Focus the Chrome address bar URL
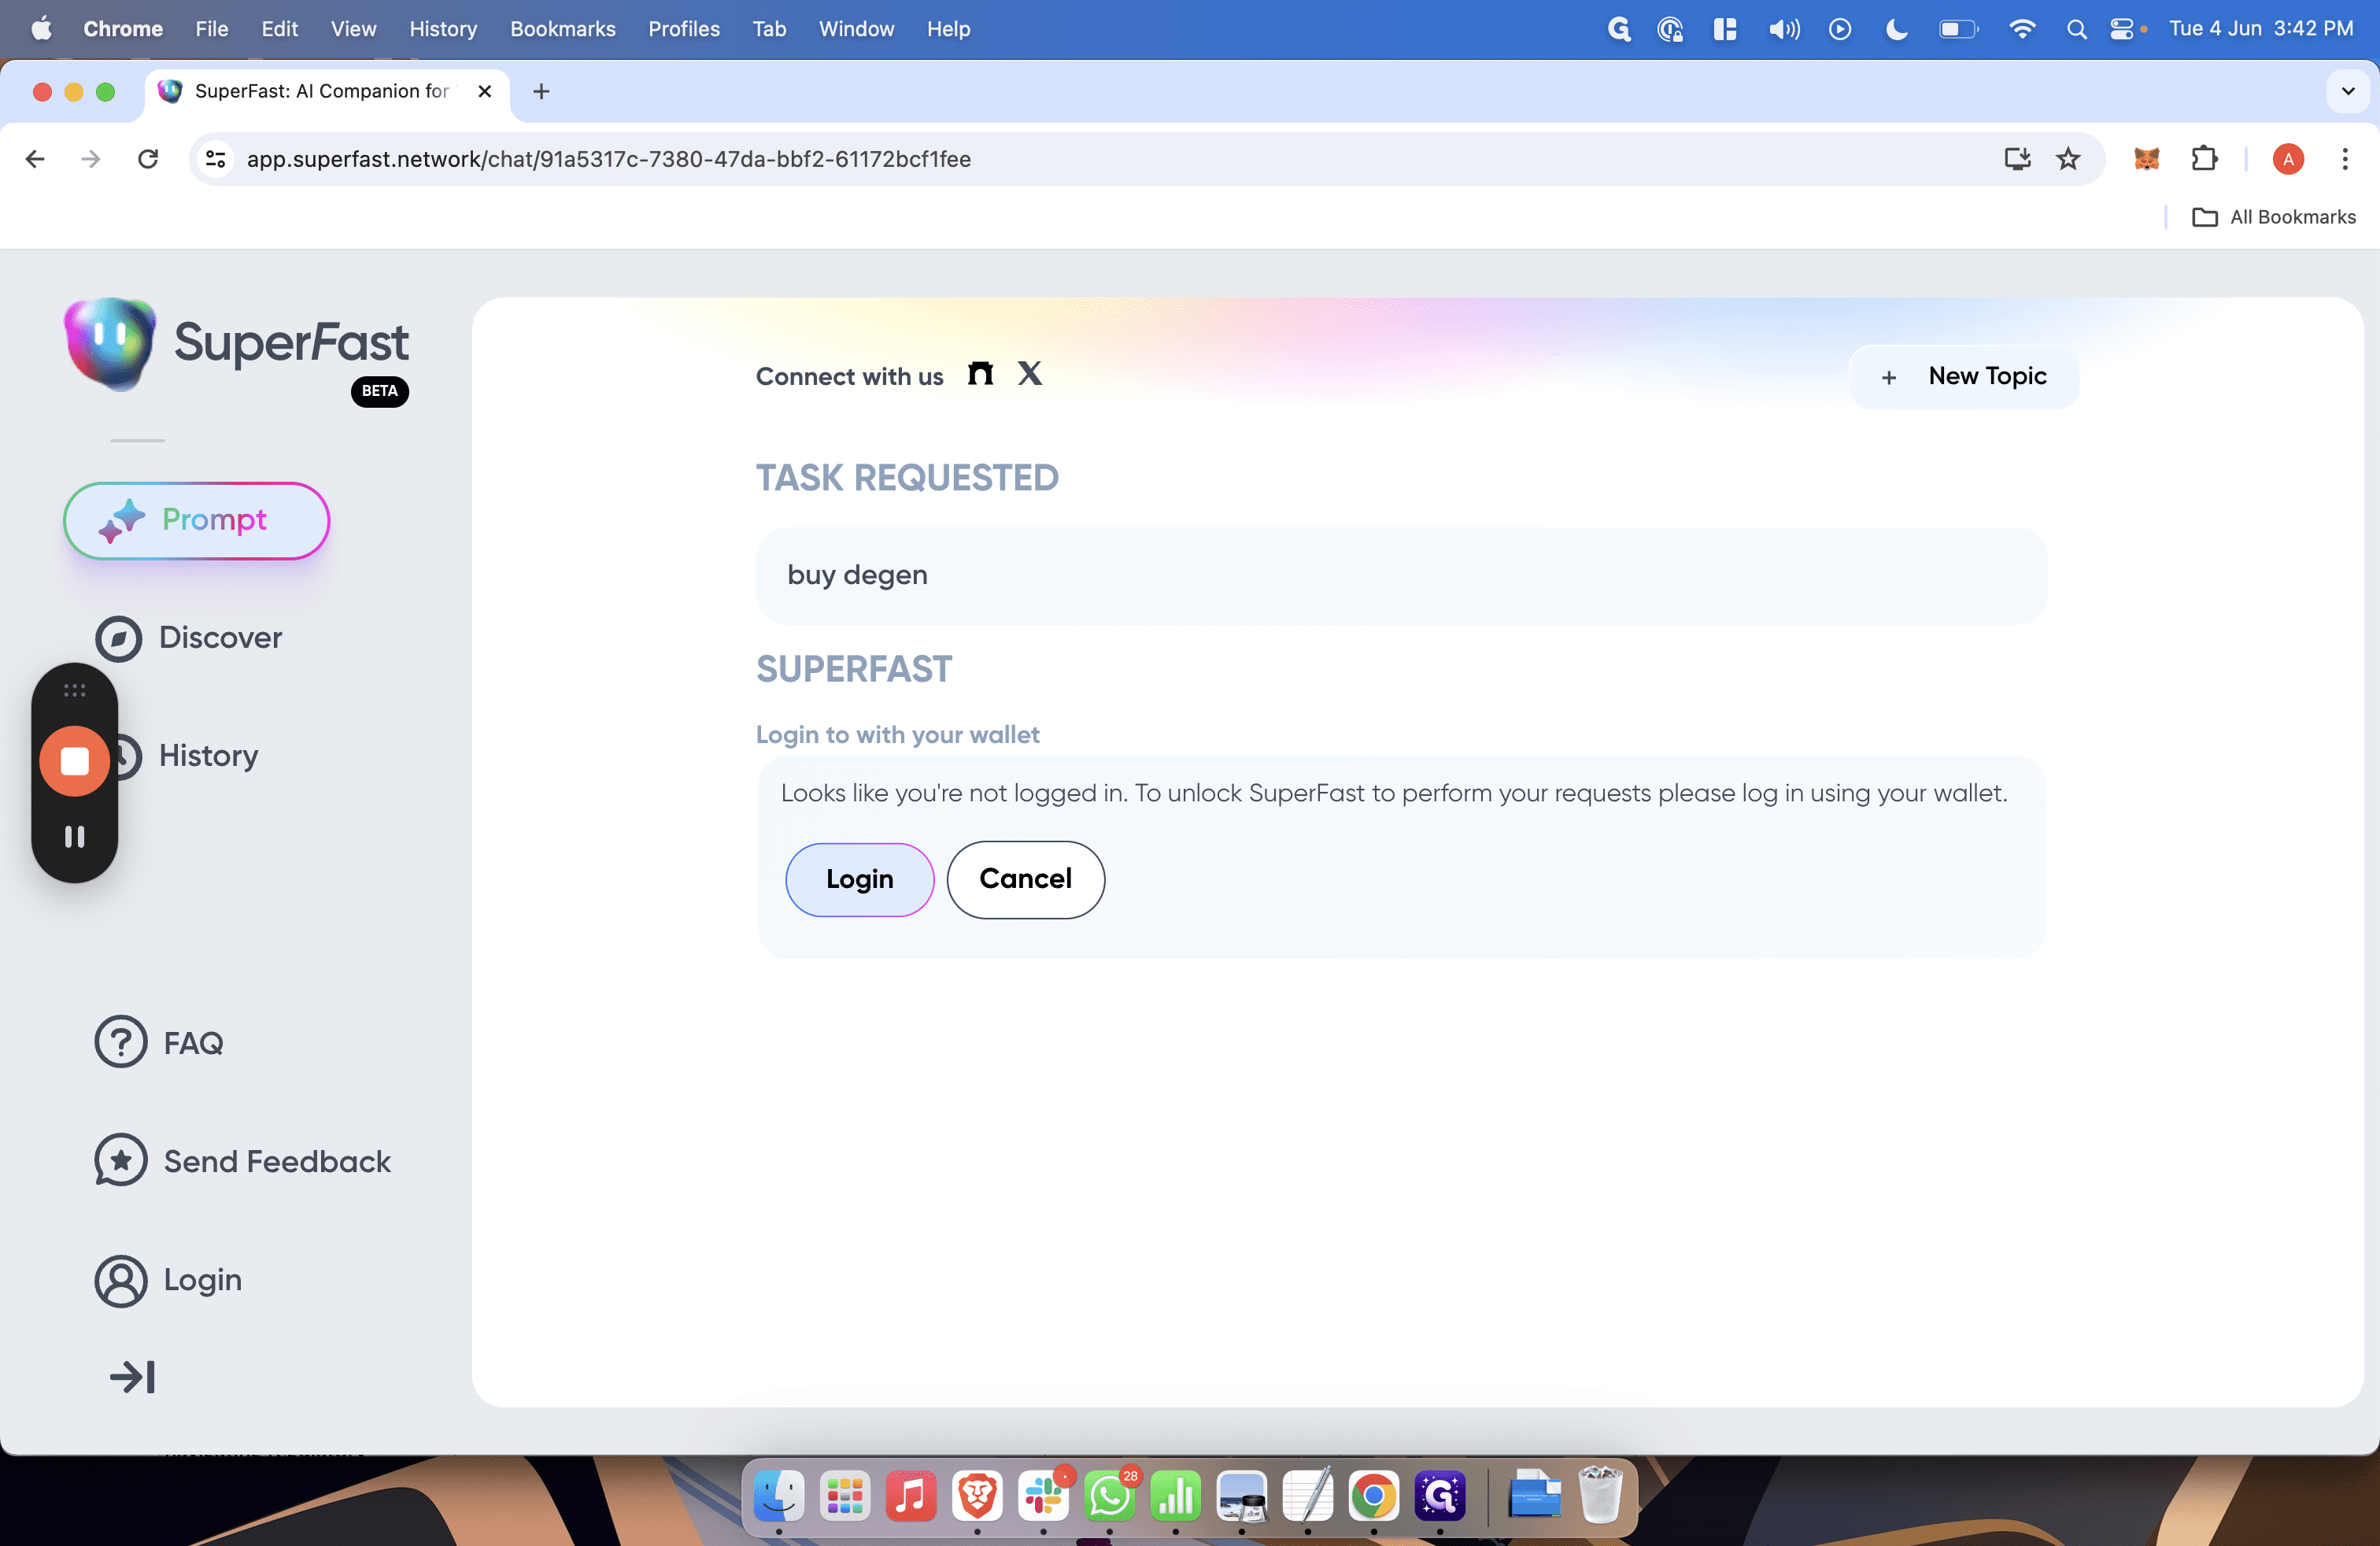 point(608,159)
